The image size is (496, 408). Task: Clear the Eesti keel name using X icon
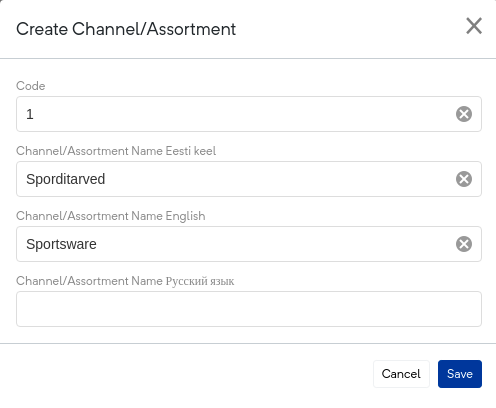[x=464, y=179]
